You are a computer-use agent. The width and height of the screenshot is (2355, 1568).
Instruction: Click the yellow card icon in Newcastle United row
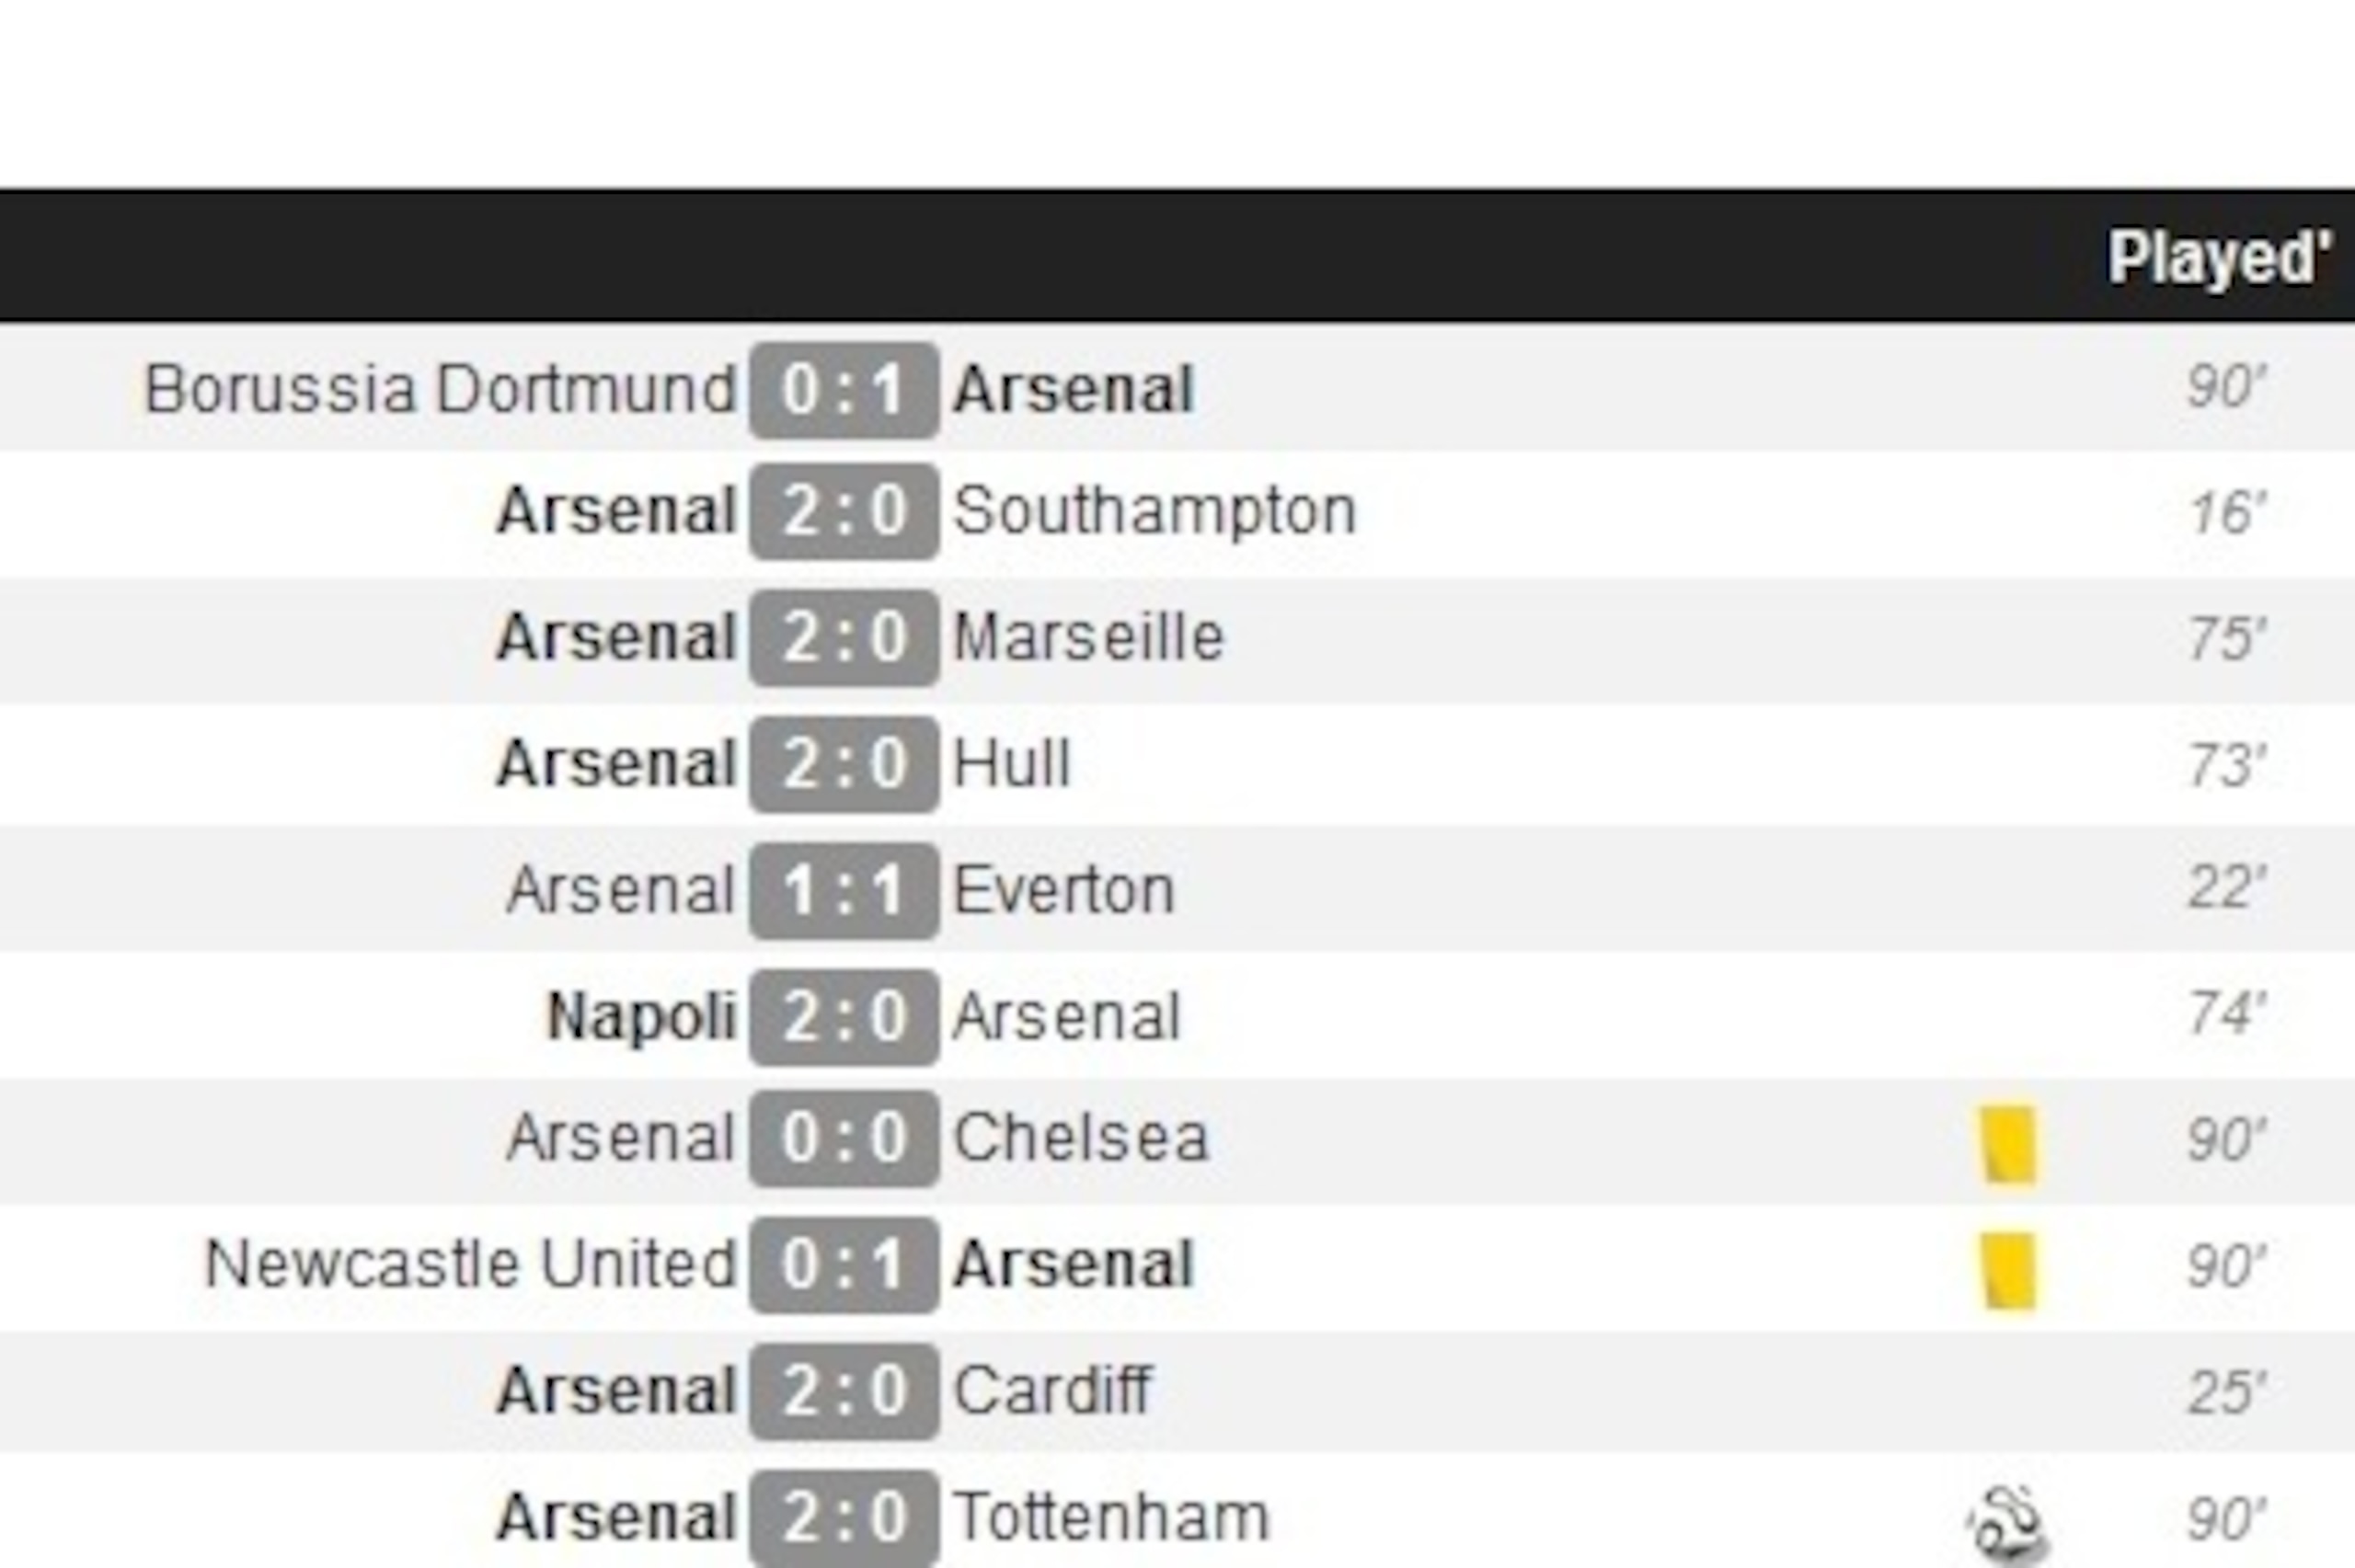click(x=2009, y=1270)
